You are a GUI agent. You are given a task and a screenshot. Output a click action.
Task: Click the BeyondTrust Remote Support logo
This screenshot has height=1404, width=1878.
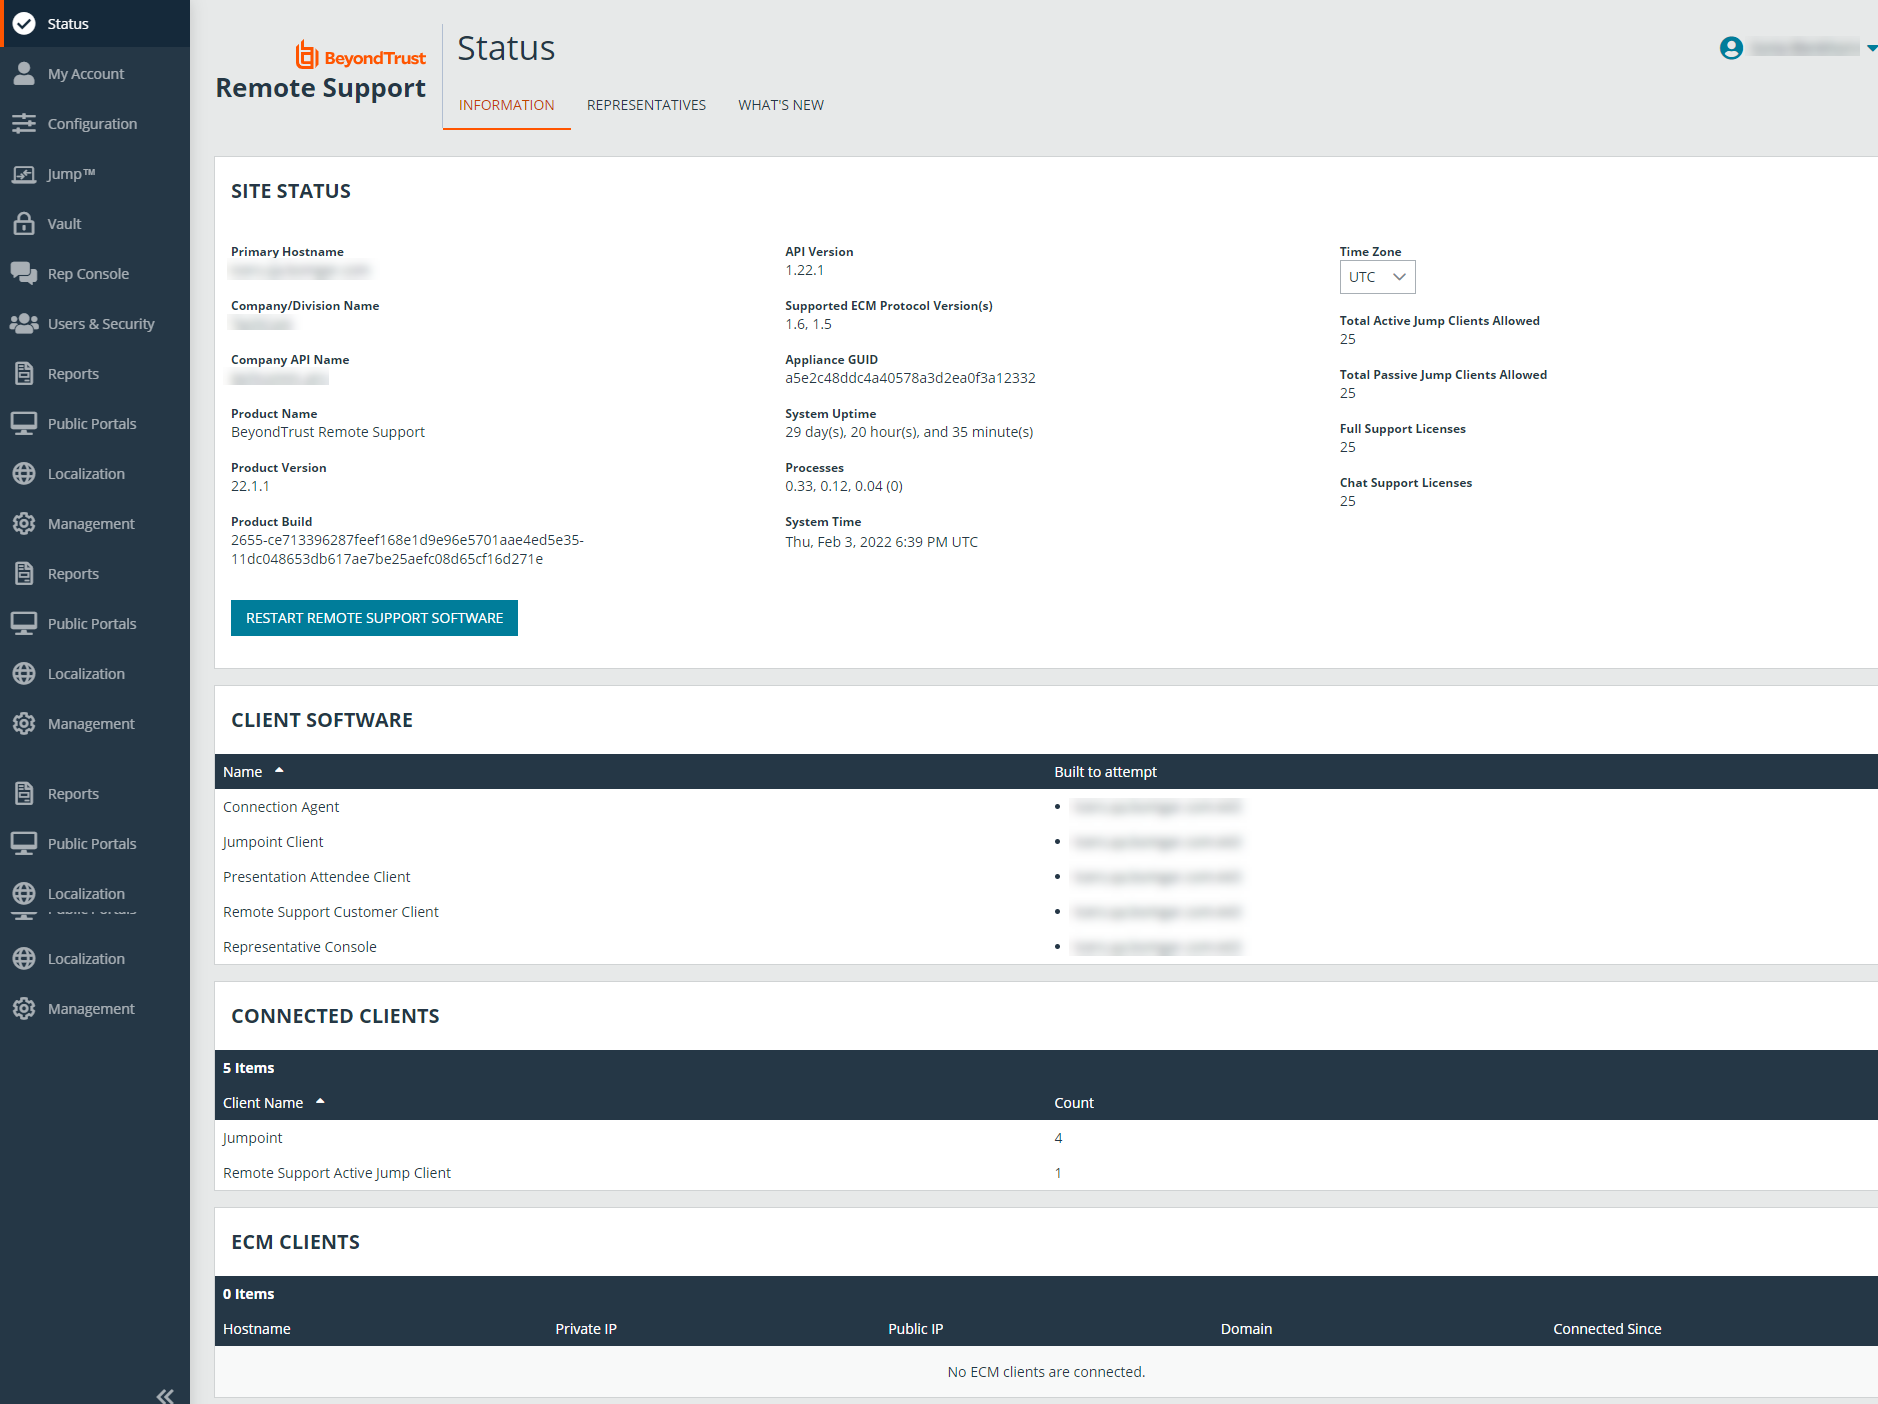321,72
